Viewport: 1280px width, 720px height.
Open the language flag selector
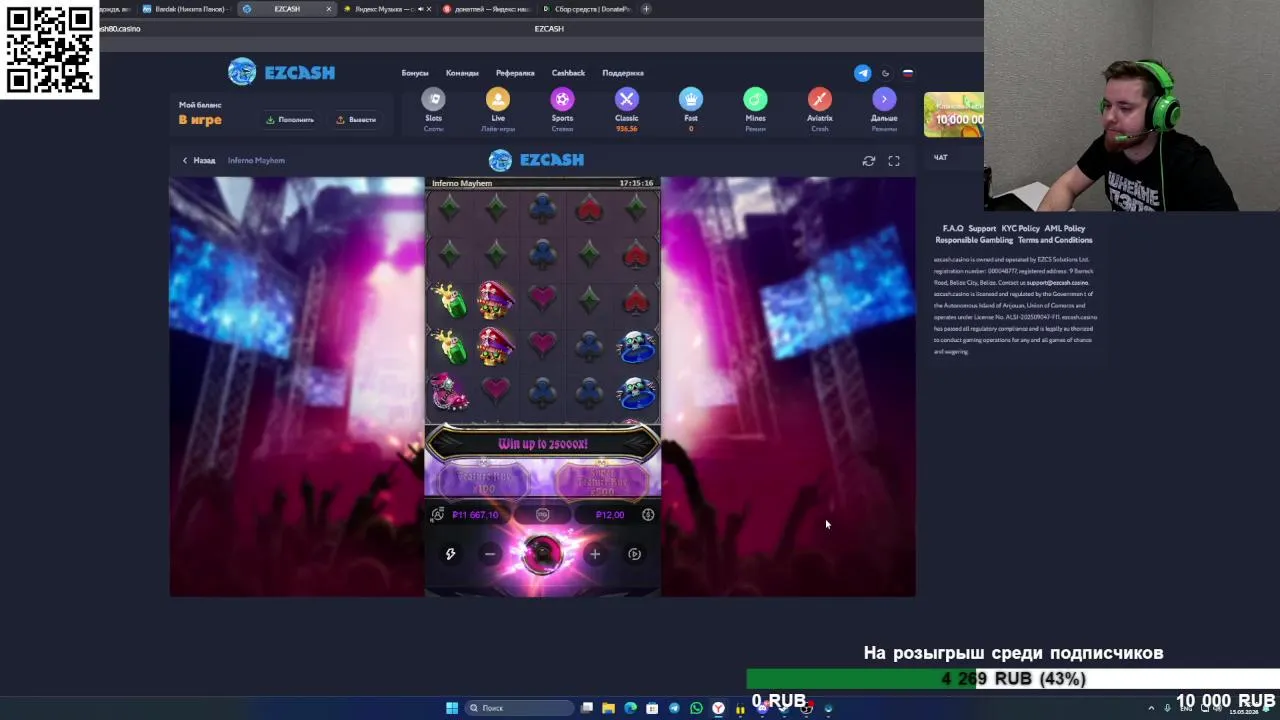(x=908, y=73)
